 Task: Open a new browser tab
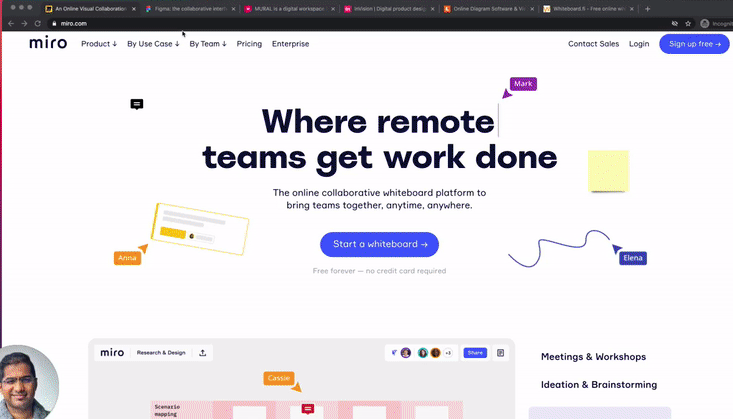pos(647,9)
